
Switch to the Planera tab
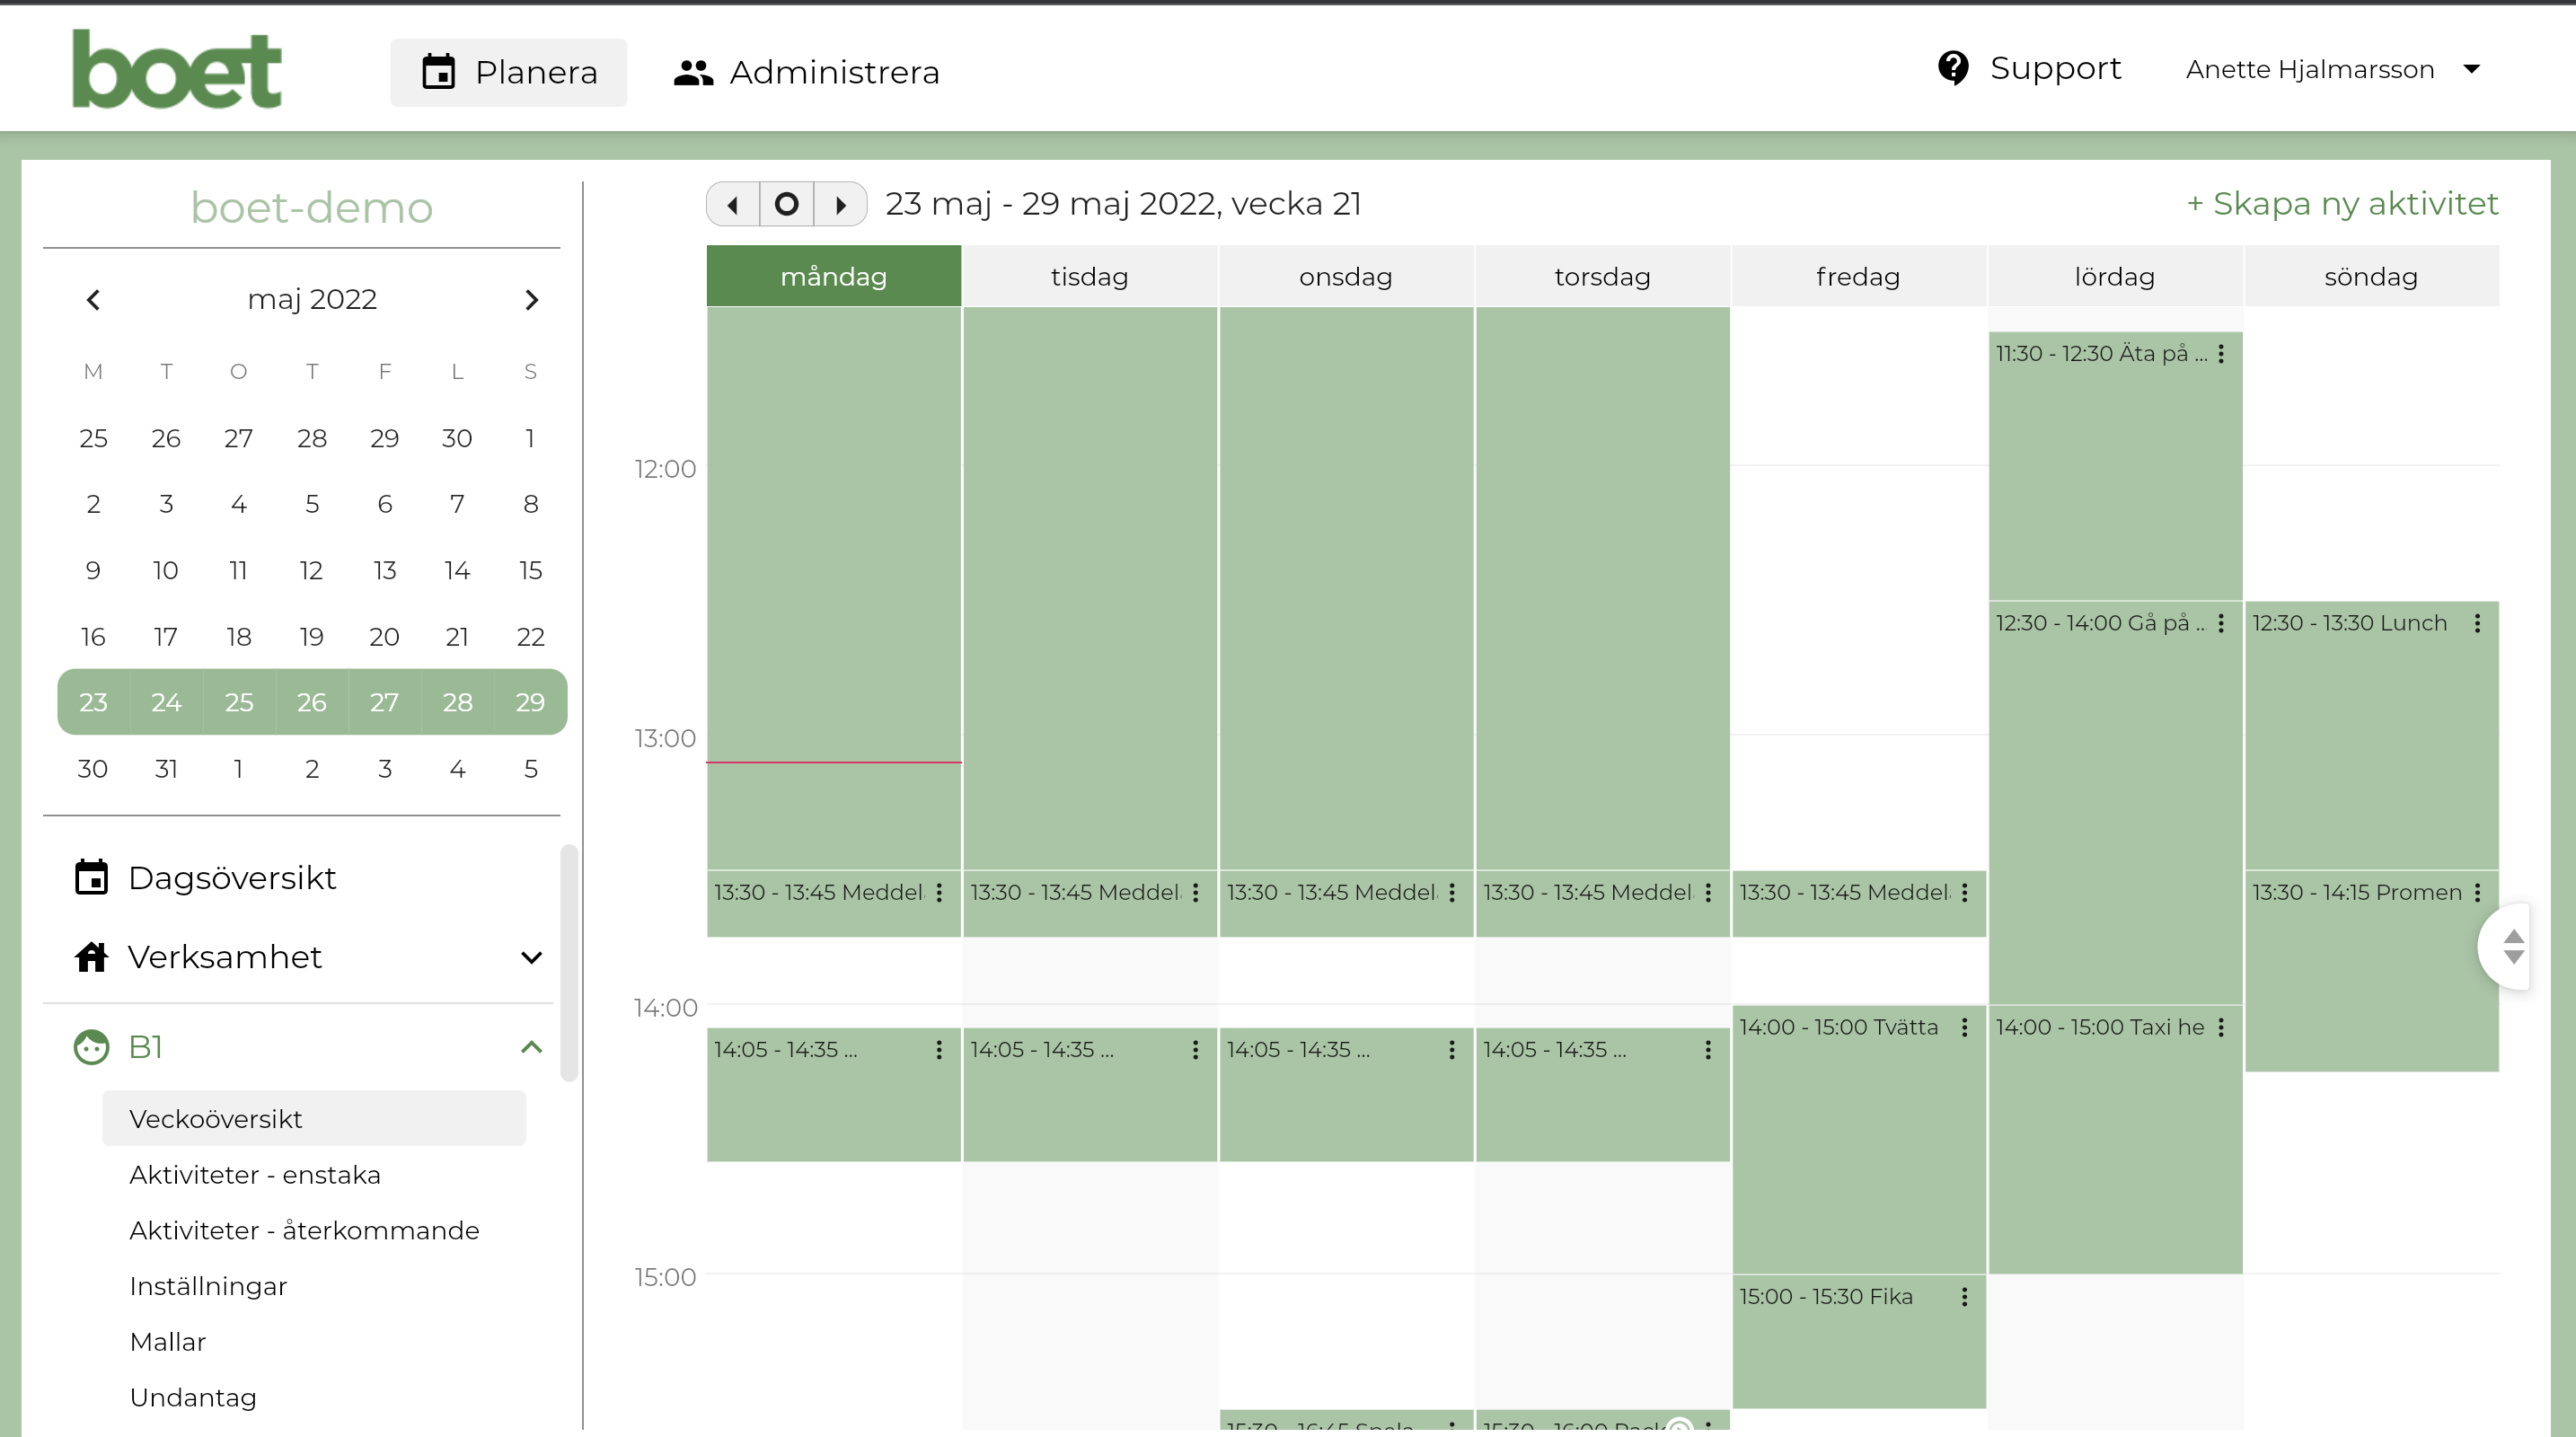tap(509, 72)
